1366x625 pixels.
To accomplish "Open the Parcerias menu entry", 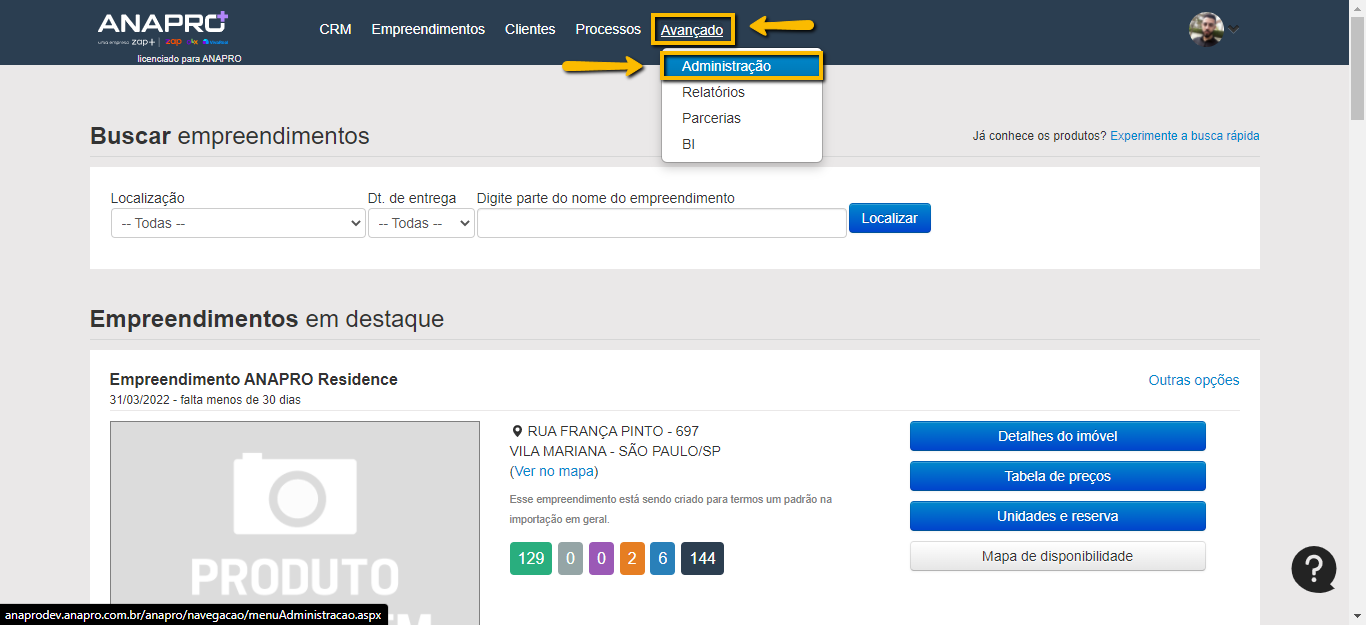I will click(x=711, y=118).
